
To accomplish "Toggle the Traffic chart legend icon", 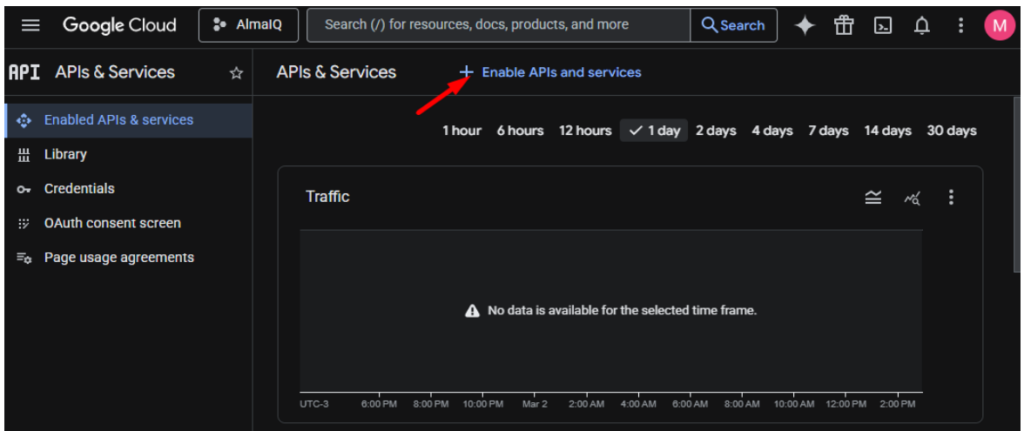I will click(873, 197).
